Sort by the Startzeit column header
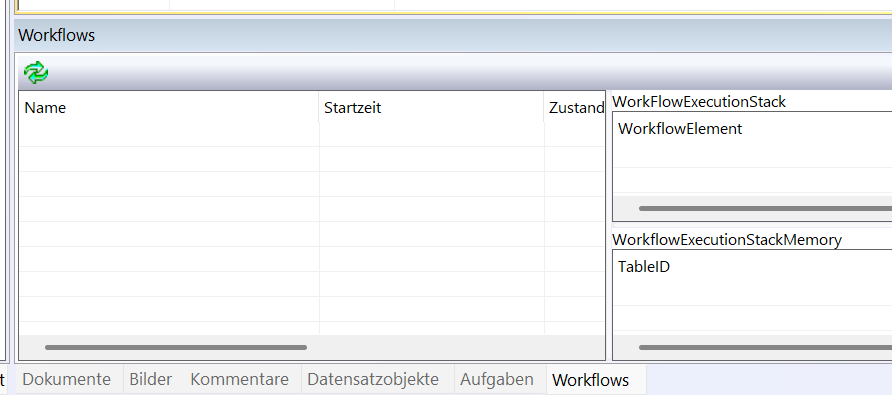This screenshot has height=395, width=892. (431, 108)
